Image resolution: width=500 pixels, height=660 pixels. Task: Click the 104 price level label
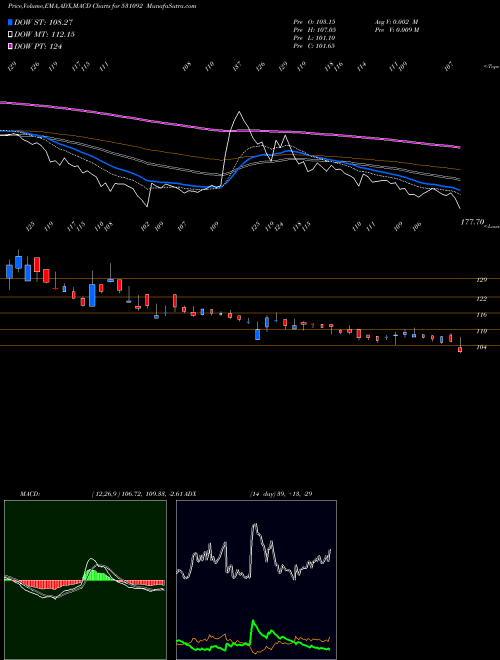pos(481,347)
